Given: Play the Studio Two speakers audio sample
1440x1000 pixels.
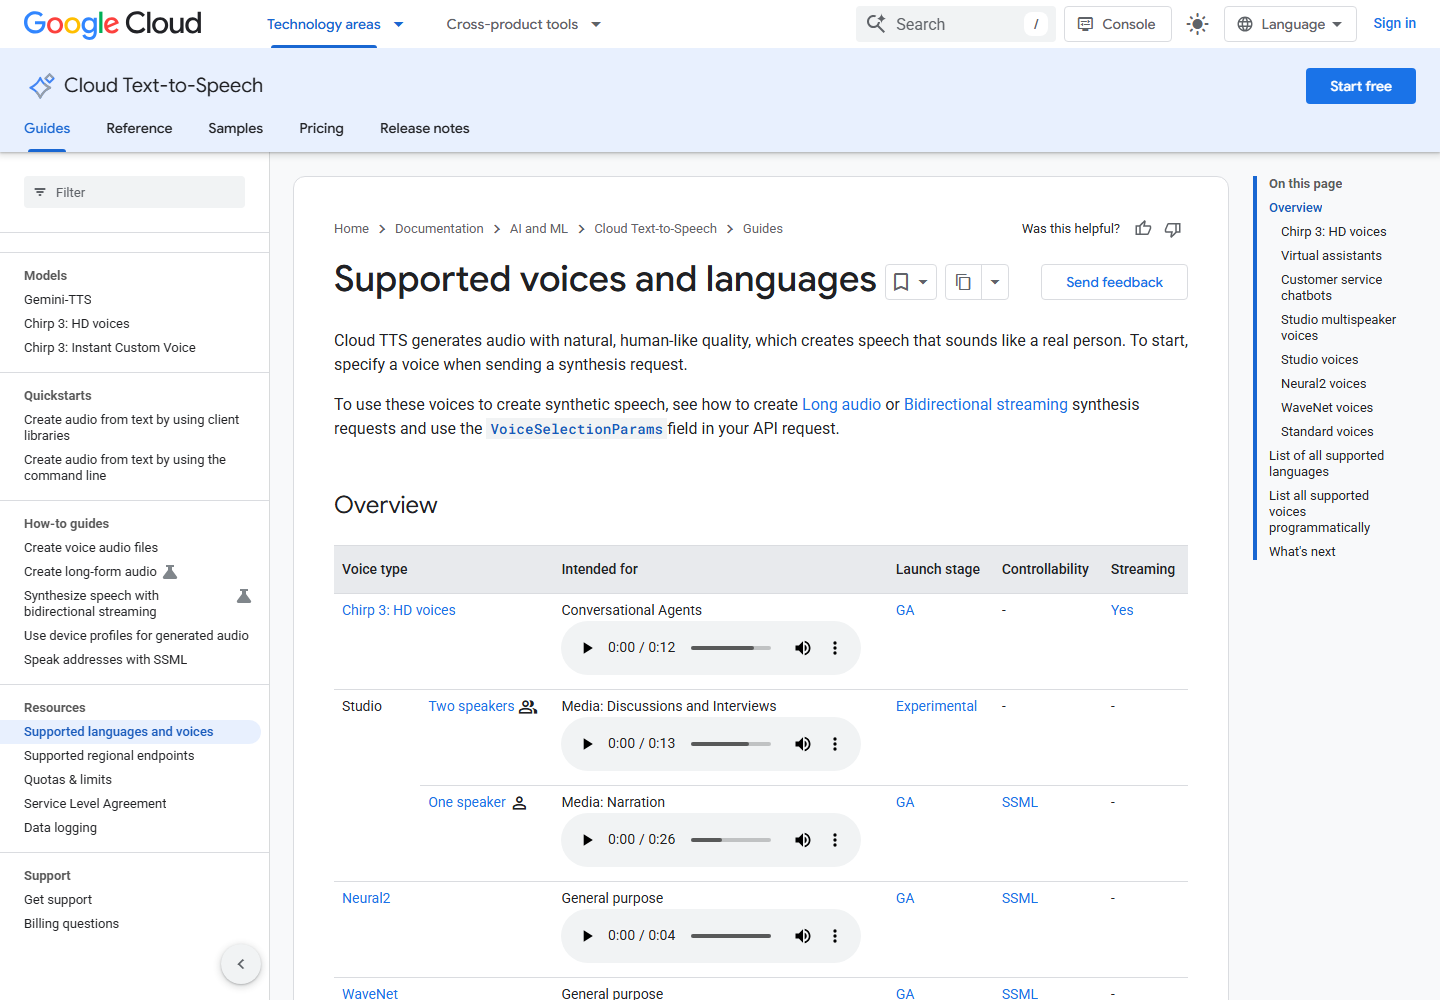Looking at the screenshot, I should (587, 744).
